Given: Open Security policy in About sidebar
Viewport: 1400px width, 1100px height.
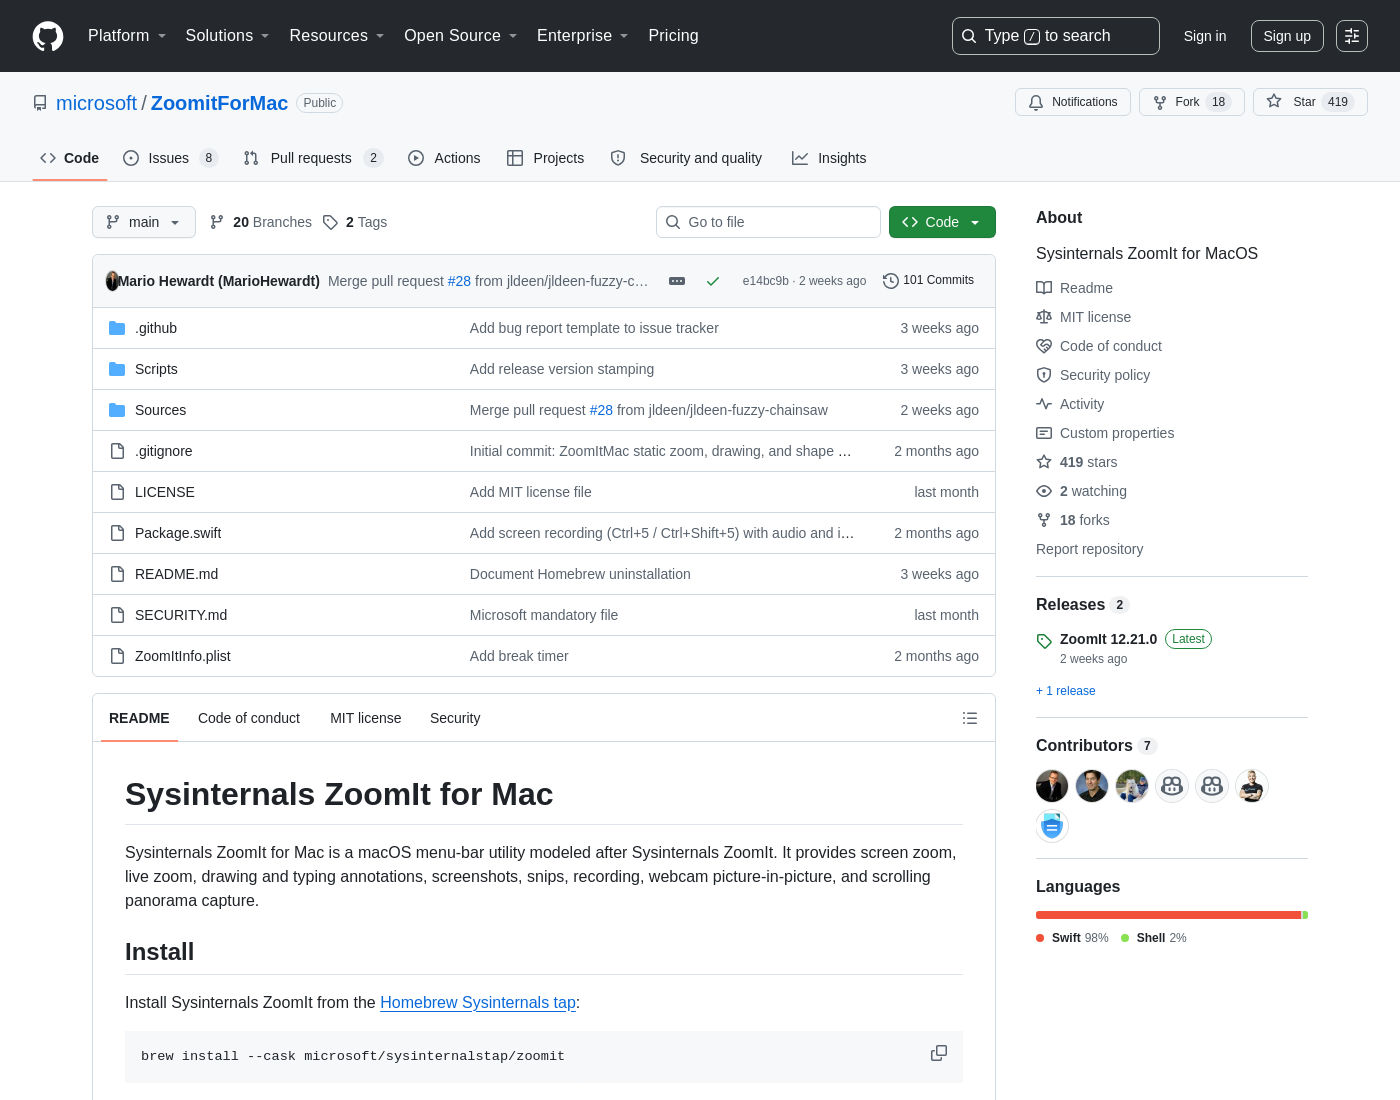Looking at the screenshot, I should 1093,375.
